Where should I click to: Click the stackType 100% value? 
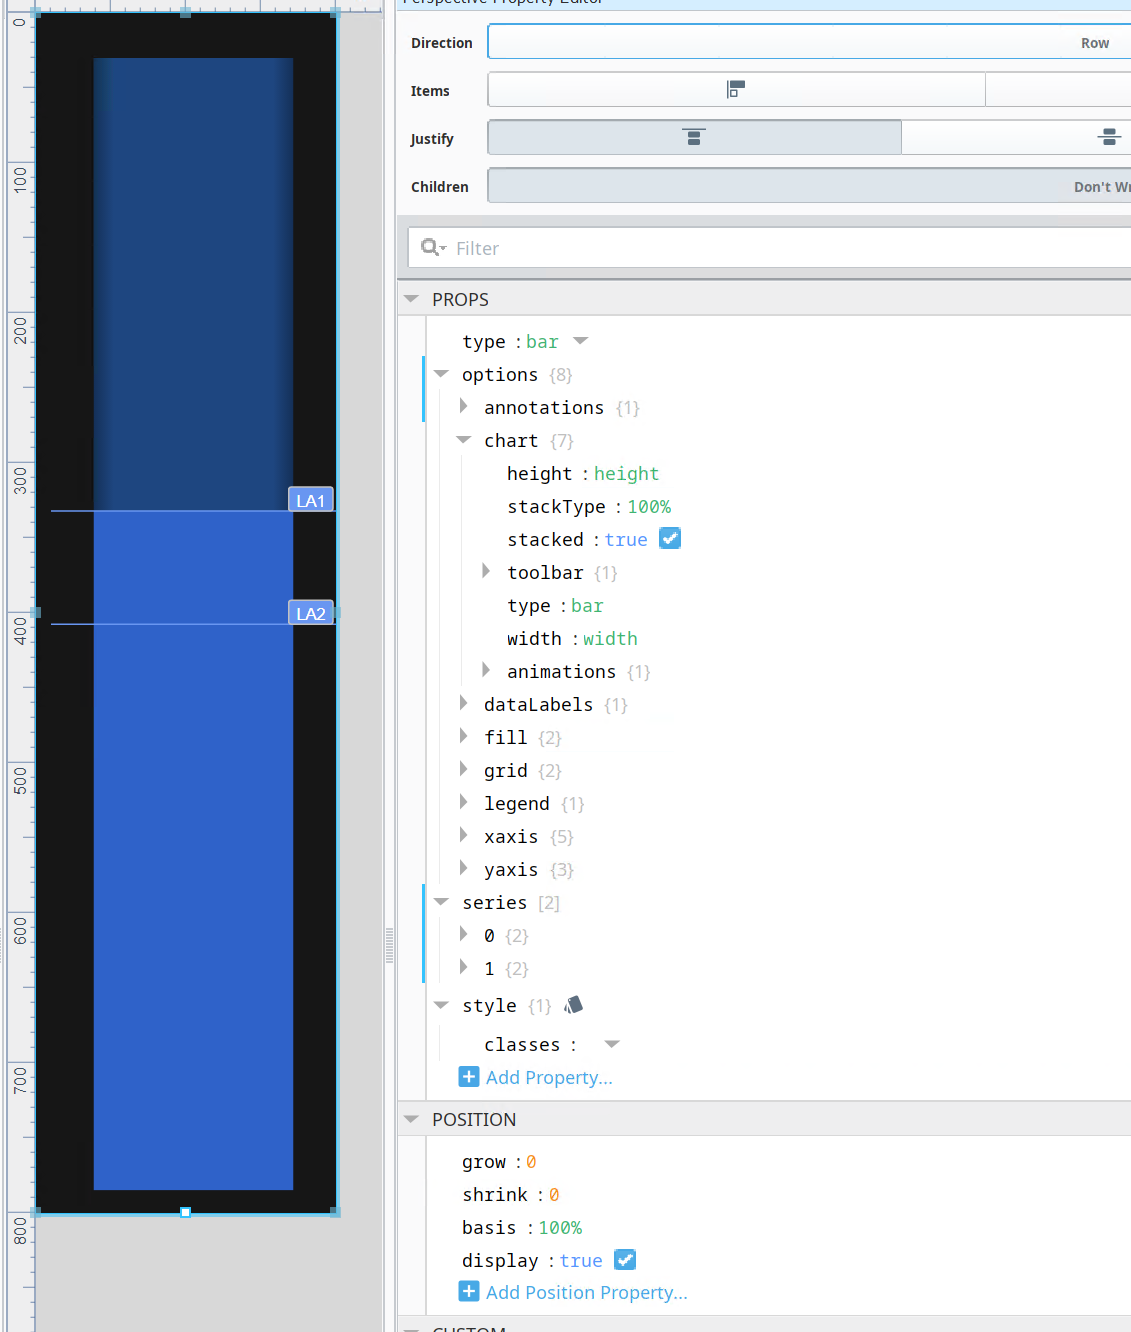pyautogui.click(x=649, y=506)
